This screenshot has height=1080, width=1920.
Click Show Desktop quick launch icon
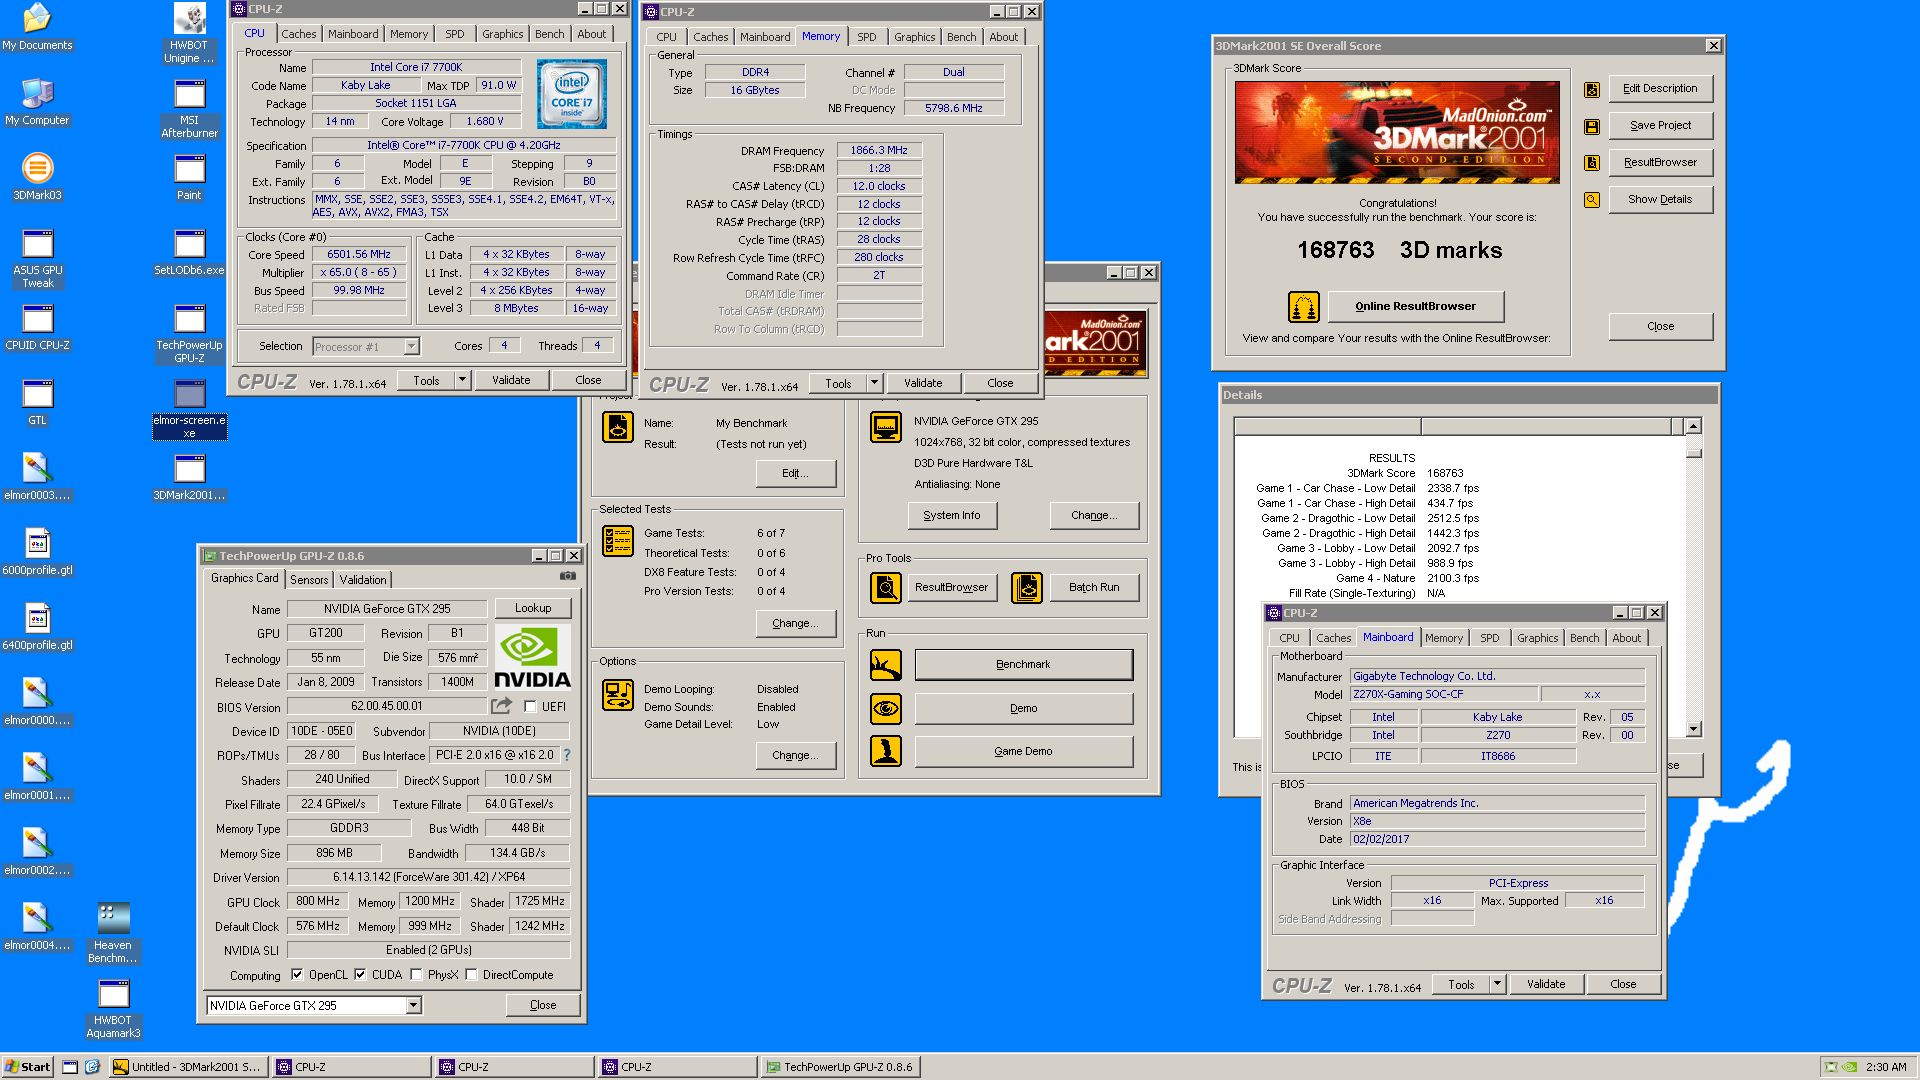pos(70,1067)
